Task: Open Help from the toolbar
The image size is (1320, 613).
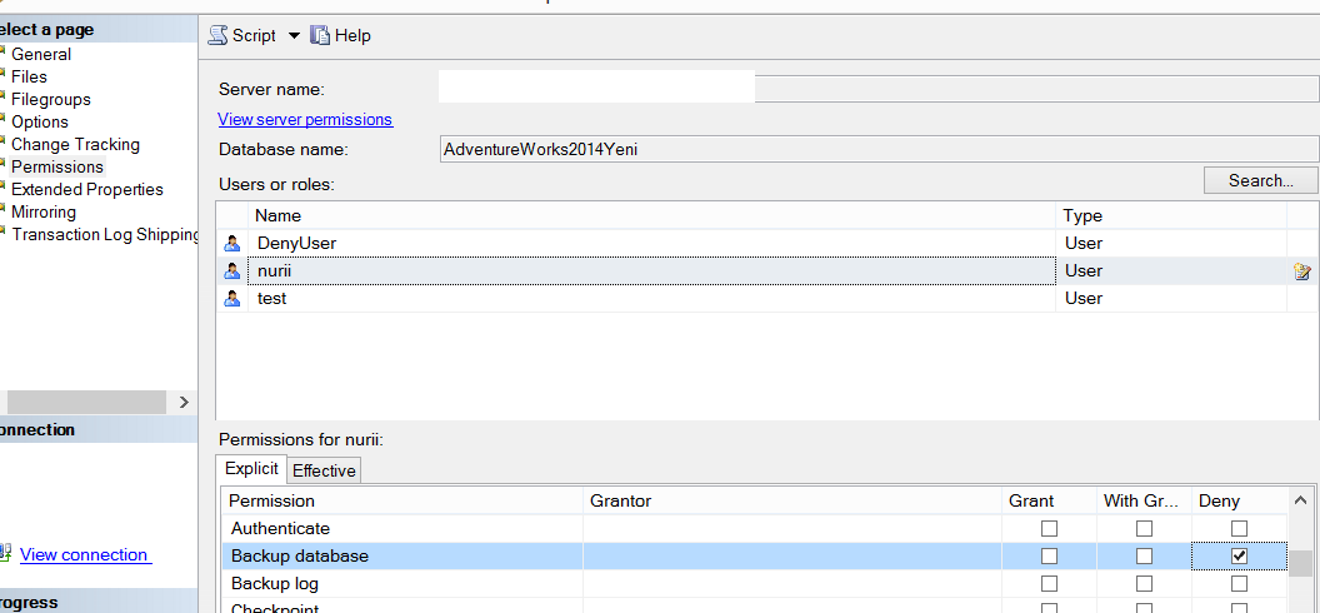Action: pos(340,36)
